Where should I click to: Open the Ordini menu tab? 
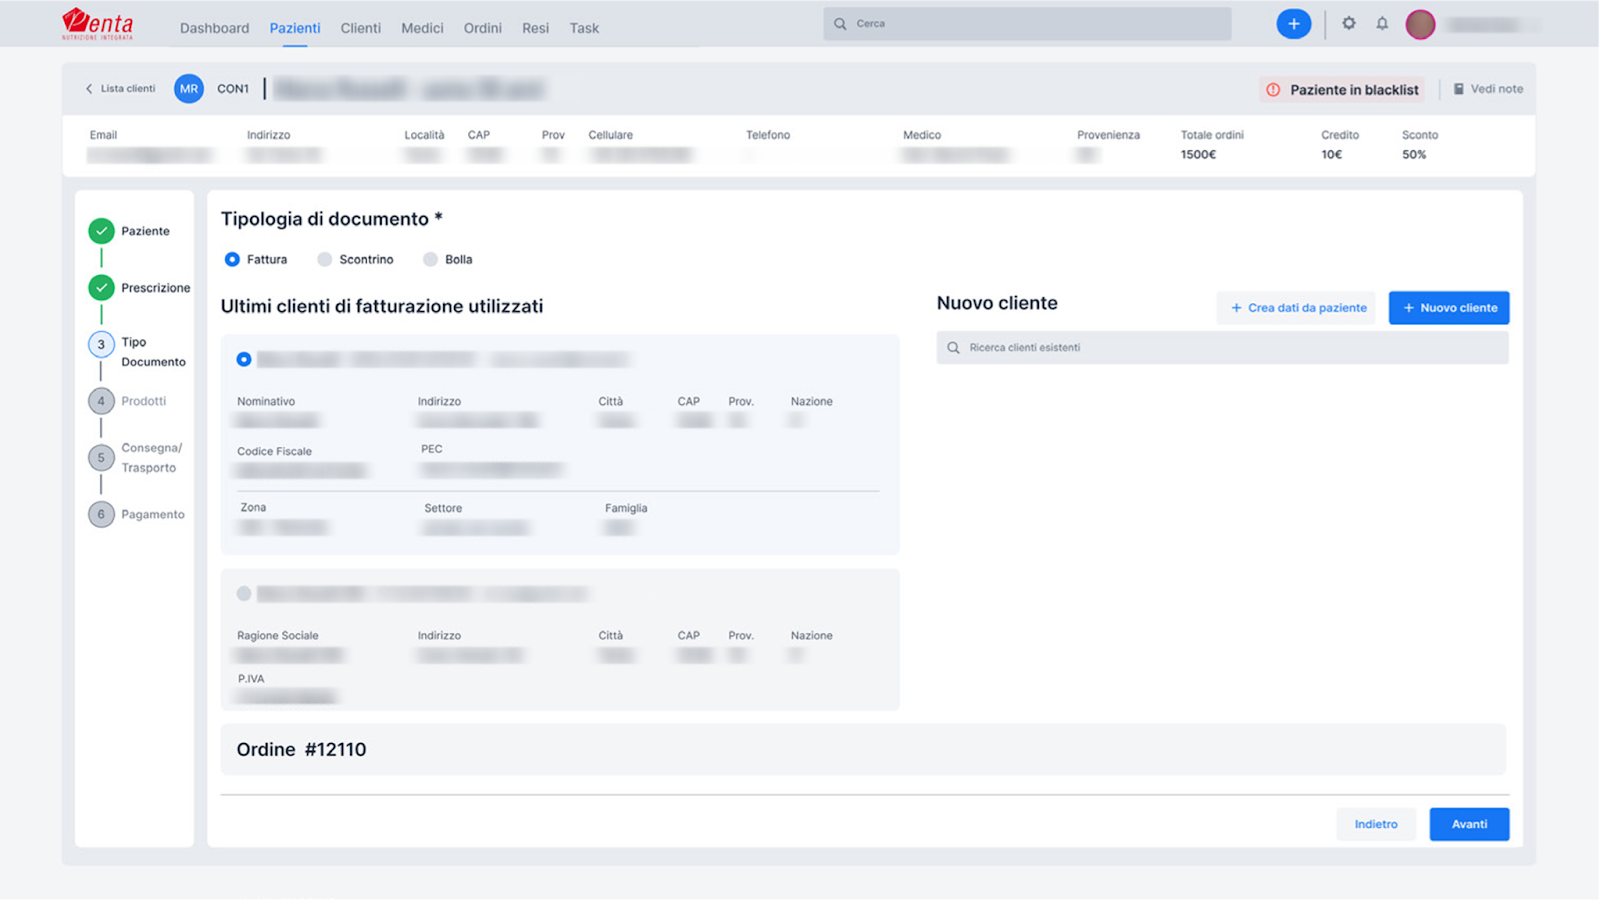[x=482, y=28]
